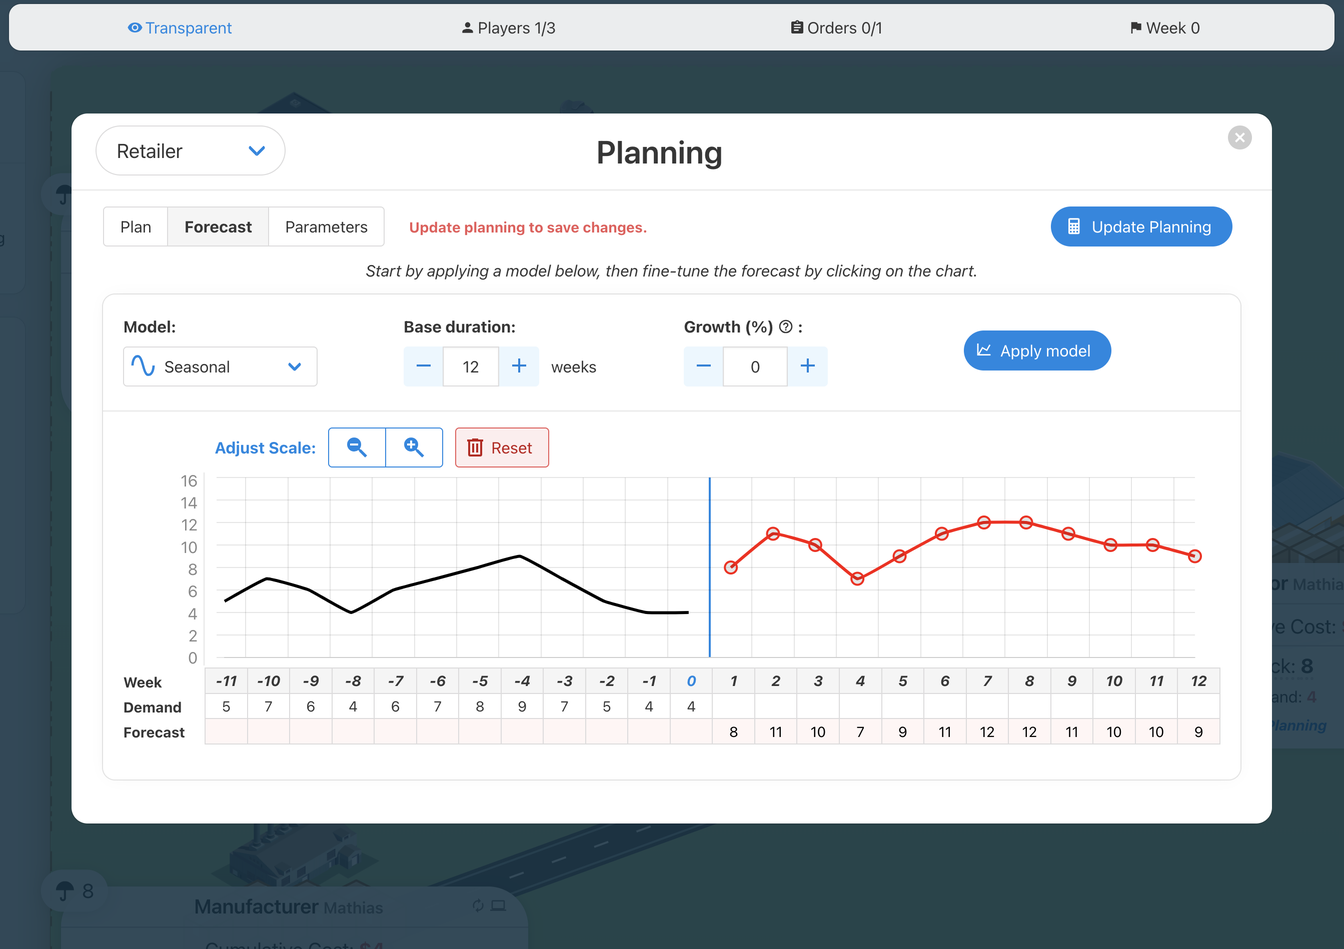
Task: Click demand value for week -4
Action: (522, 707)
